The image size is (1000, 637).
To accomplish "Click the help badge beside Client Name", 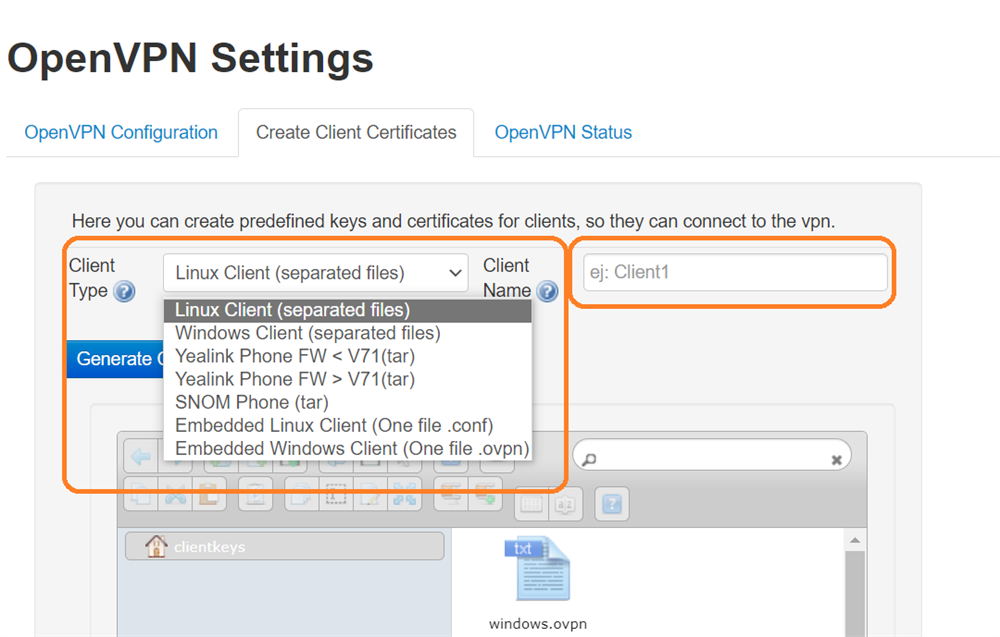I will [548, 292].
